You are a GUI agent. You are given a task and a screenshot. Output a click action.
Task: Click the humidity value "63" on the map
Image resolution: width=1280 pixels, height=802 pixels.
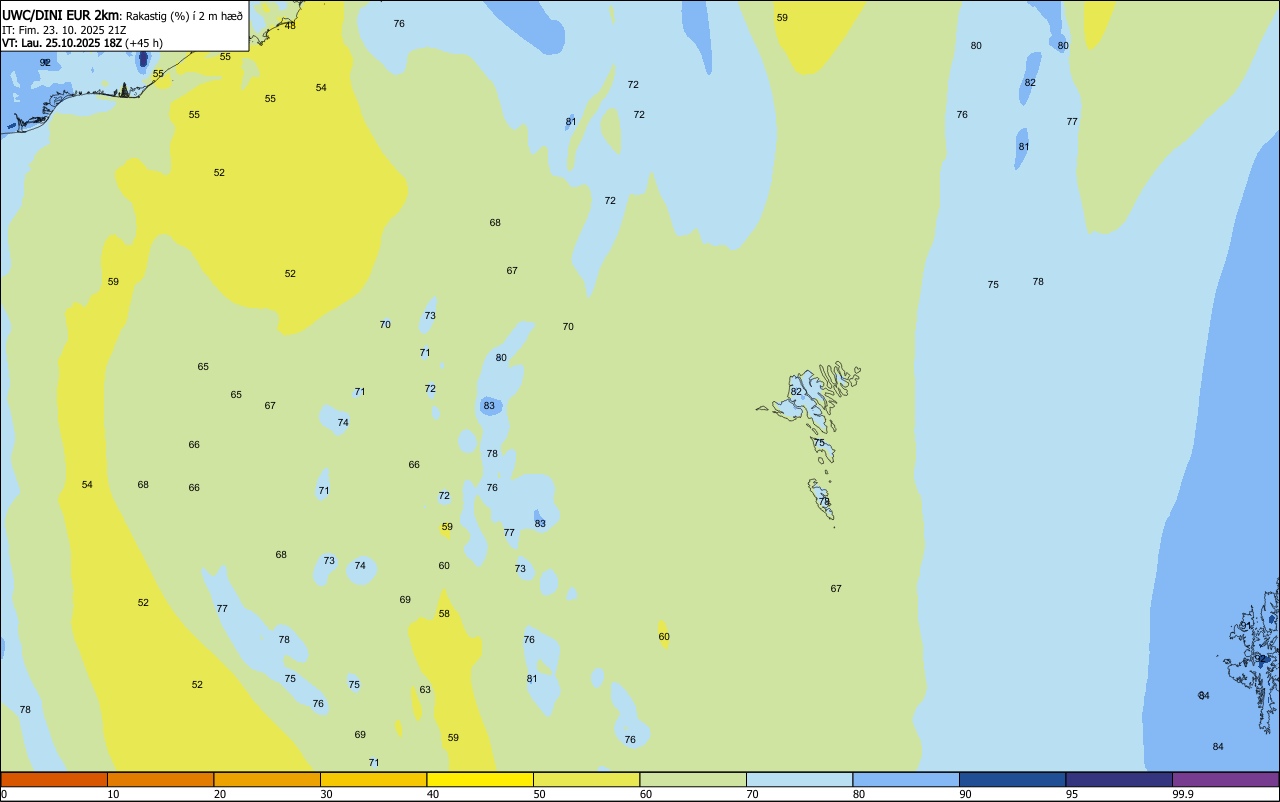(x=425, y=690)
